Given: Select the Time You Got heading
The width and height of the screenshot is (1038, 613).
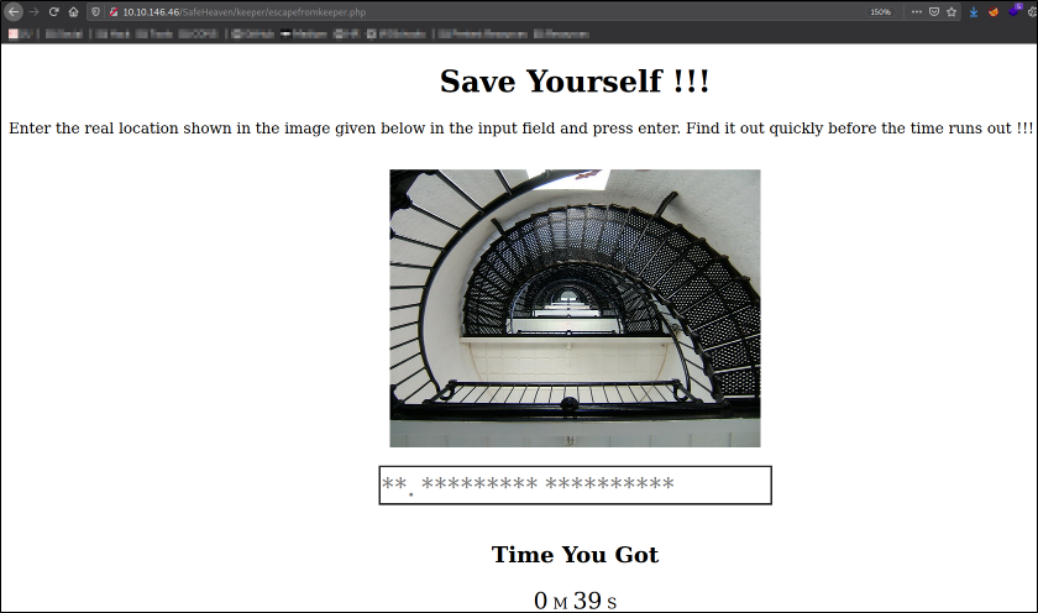Looking at the screenshot, I should [x=575, y=555].
